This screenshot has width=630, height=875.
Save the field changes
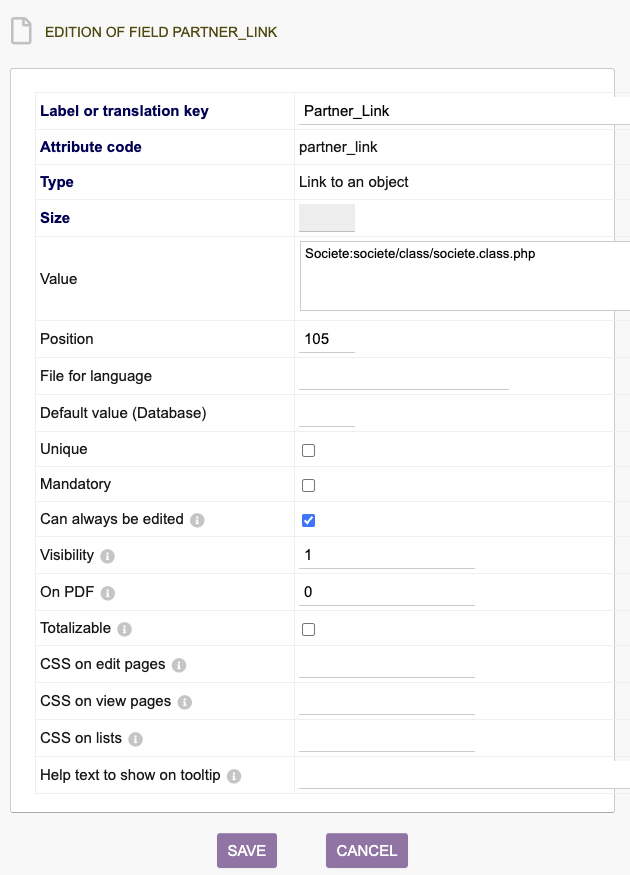coord(247,850)
